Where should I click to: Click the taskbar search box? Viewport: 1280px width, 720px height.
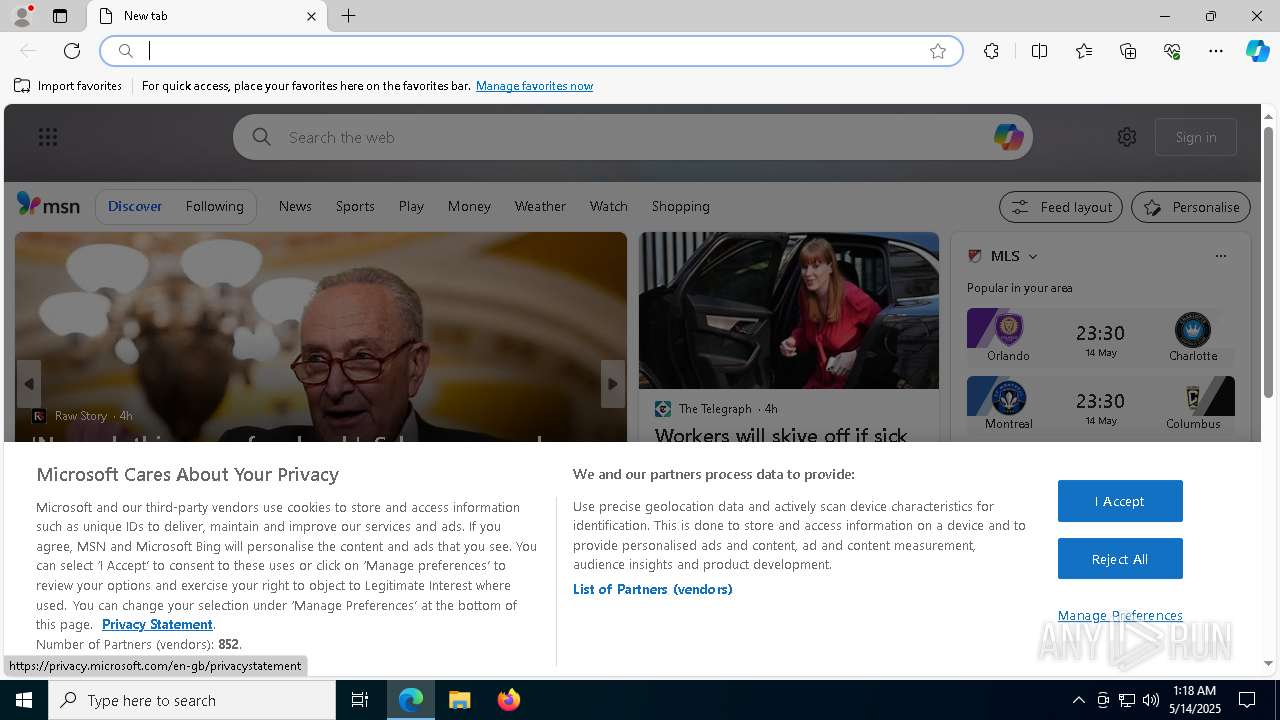[x=192, y=700]
